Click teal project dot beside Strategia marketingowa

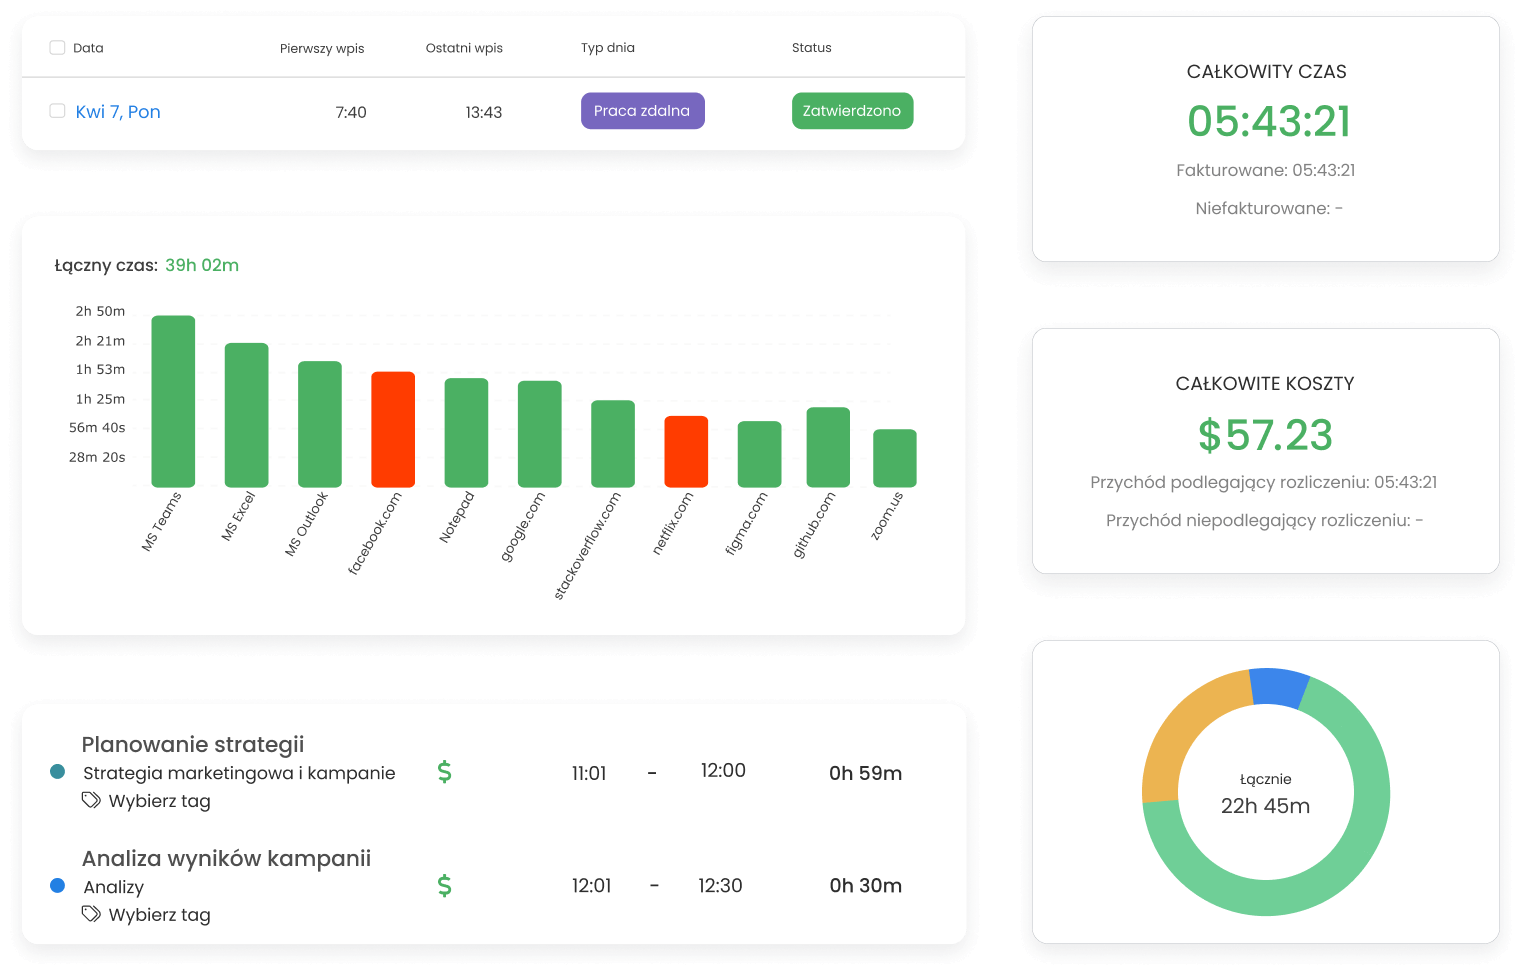(x=58, y=772)
